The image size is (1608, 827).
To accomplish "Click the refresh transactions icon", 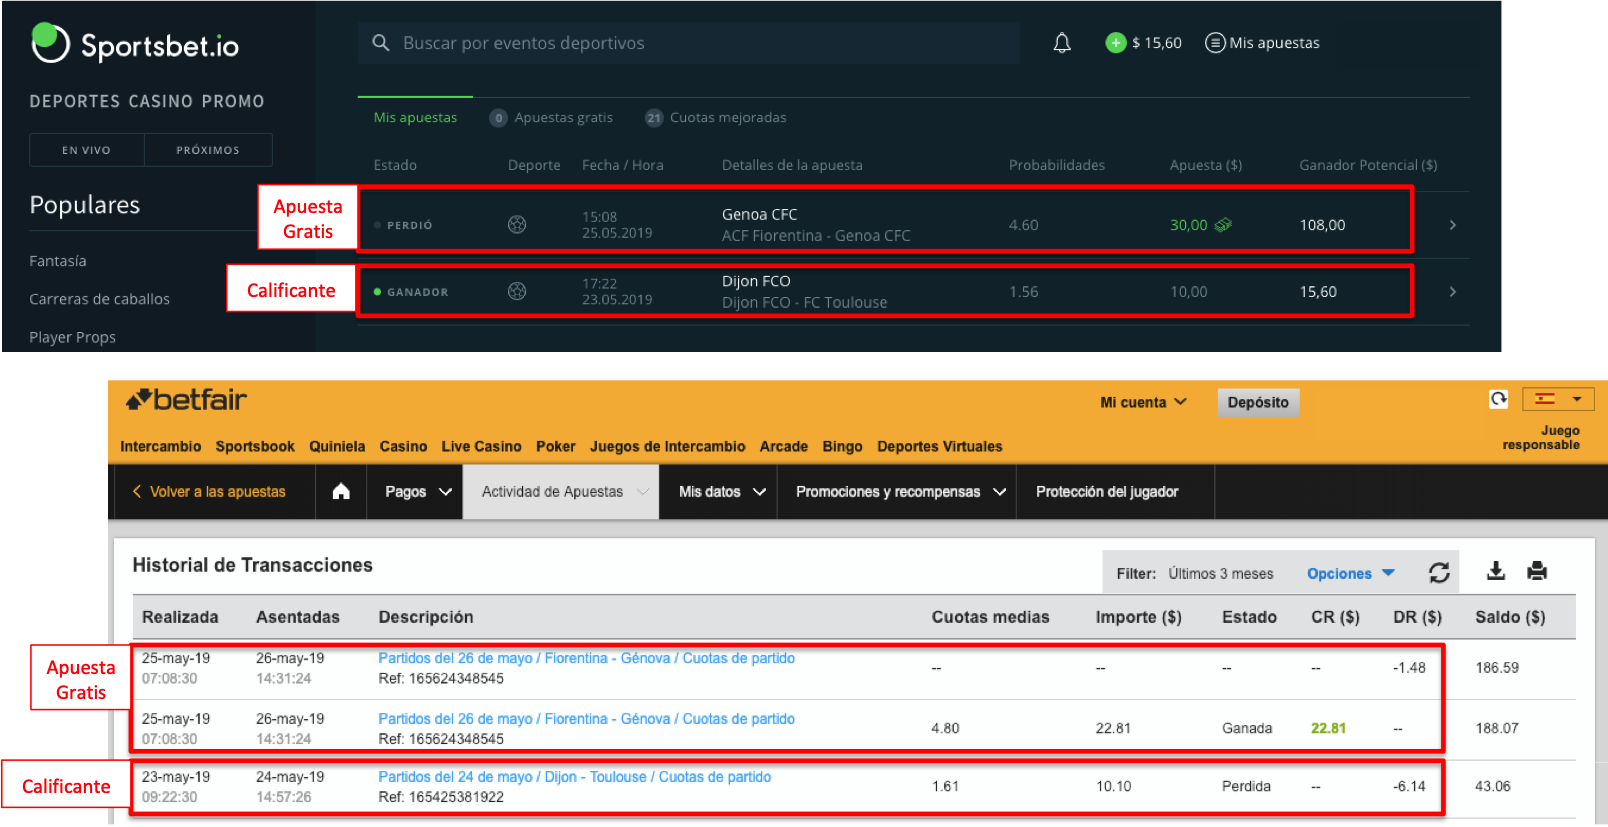I will [x=1439, y=572].
